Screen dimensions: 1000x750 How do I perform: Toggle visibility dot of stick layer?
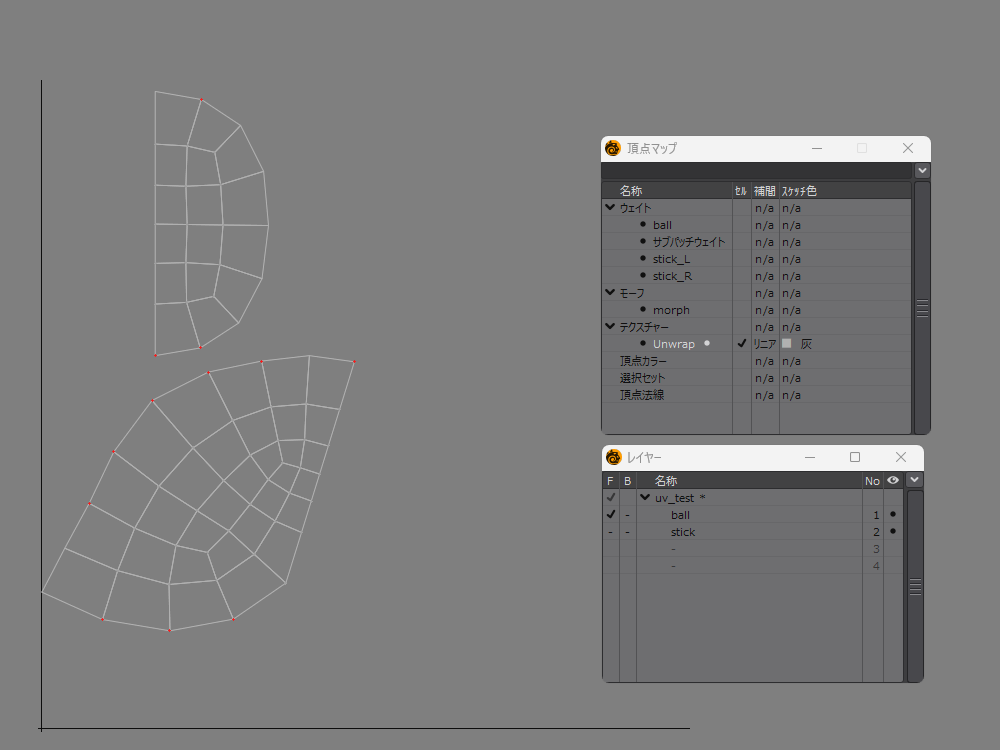point(892,532)
